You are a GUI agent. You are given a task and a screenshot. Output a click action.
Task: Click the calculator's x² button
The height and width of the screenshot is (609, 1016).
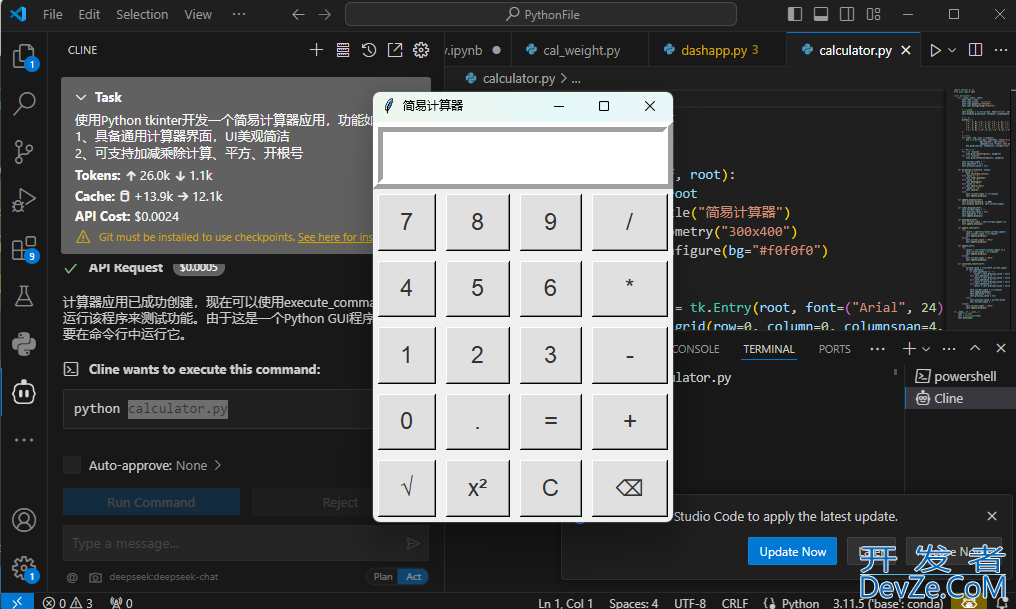(478, 488)
